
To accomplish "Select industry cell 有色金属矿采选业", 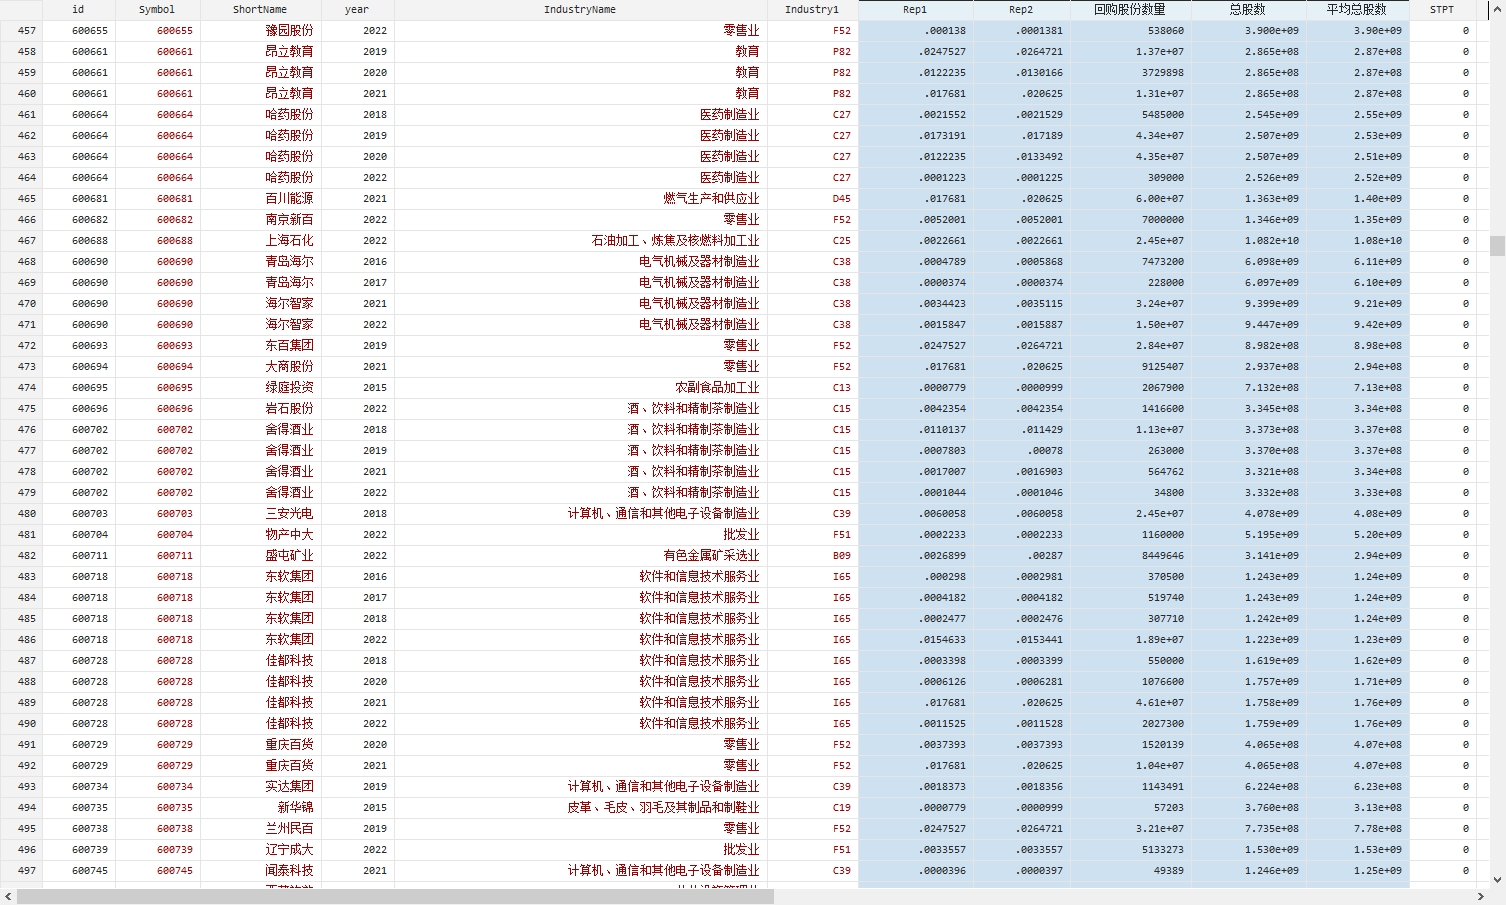I will [x=711, y=555].
